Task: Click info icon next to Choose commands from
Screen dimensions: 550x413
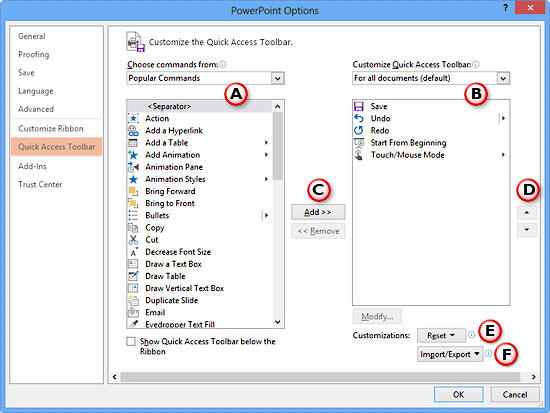Action: pos(223,64)
